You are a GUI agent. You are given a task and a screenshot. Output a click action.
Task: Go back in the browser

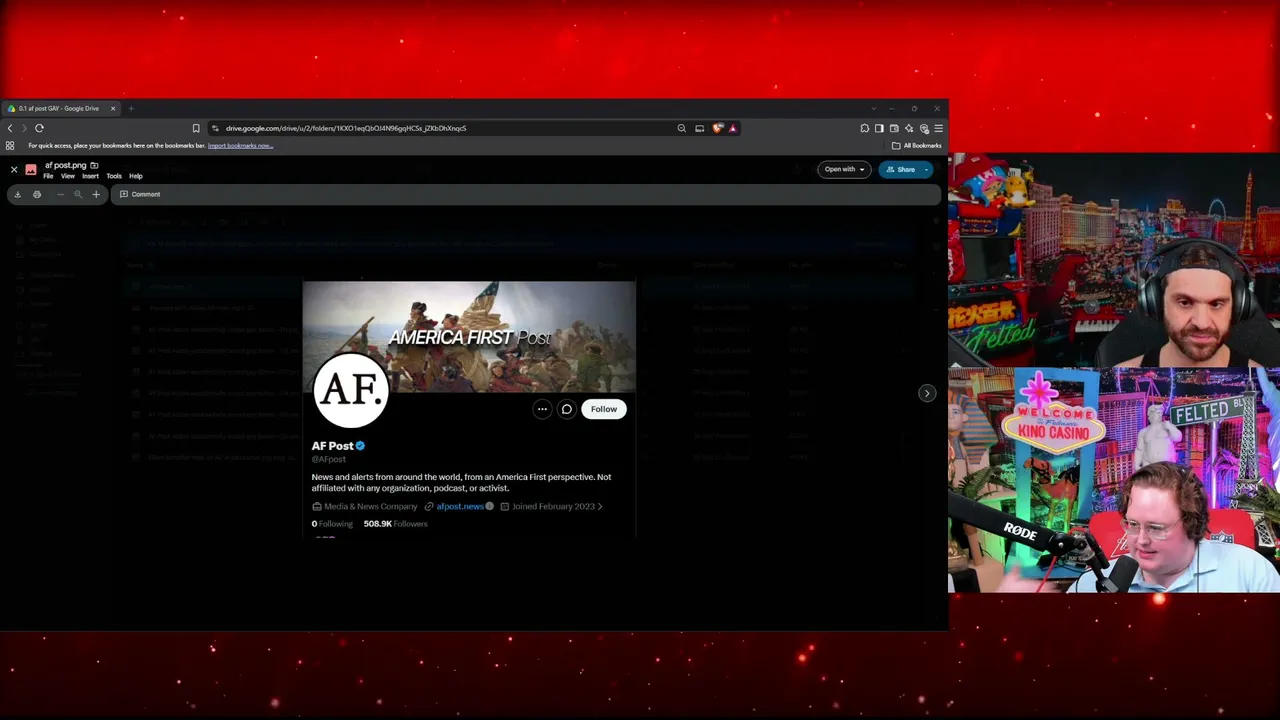click(10, 128)
